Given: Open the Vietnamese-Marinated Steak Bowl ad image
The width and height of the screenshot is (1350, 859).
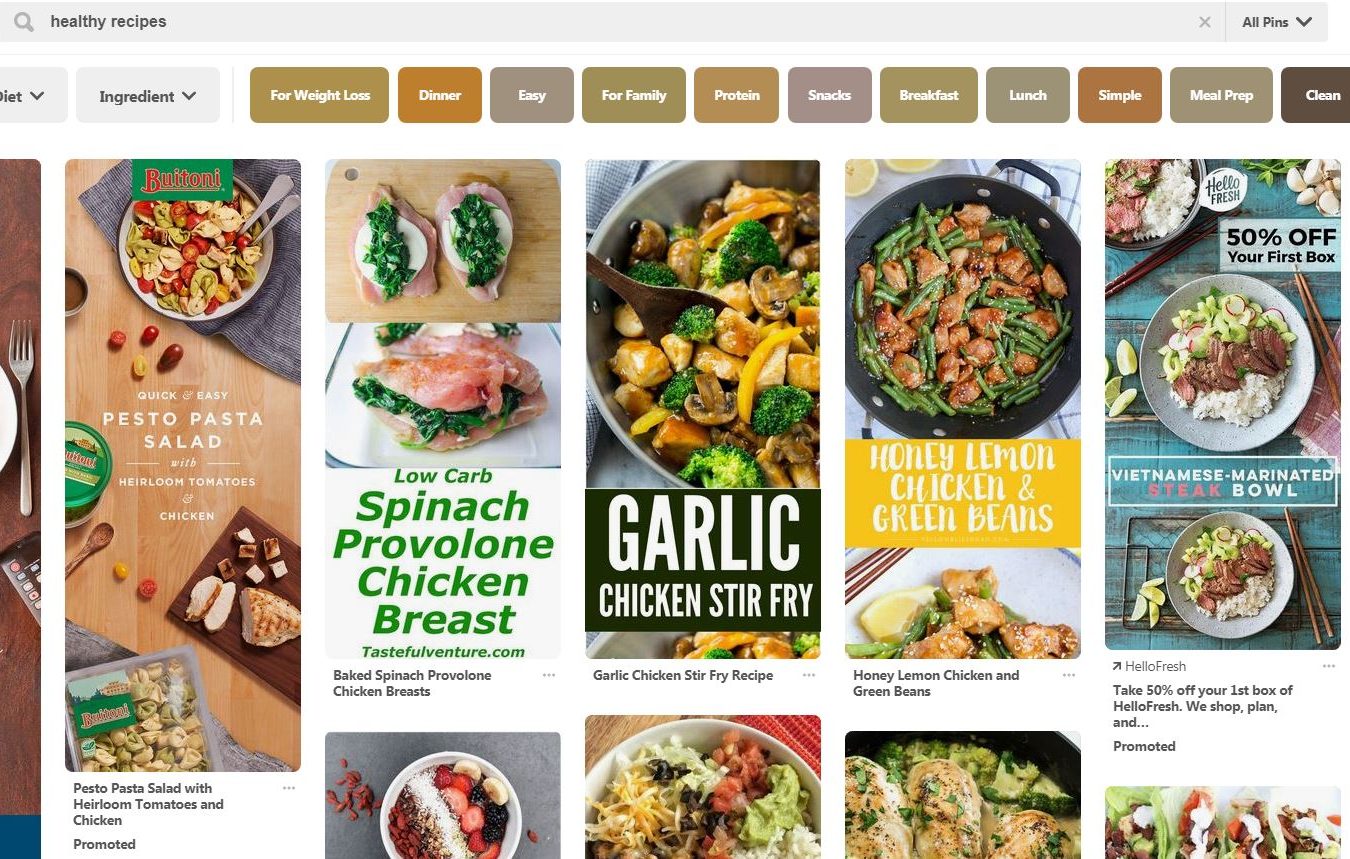Looking at the screenshot, I should [1223, 404].
